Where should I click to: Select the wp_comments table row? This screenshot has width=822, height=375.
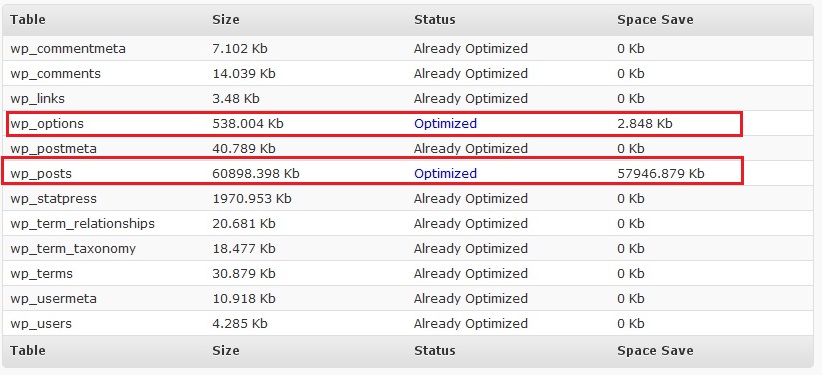pos(408,73)
